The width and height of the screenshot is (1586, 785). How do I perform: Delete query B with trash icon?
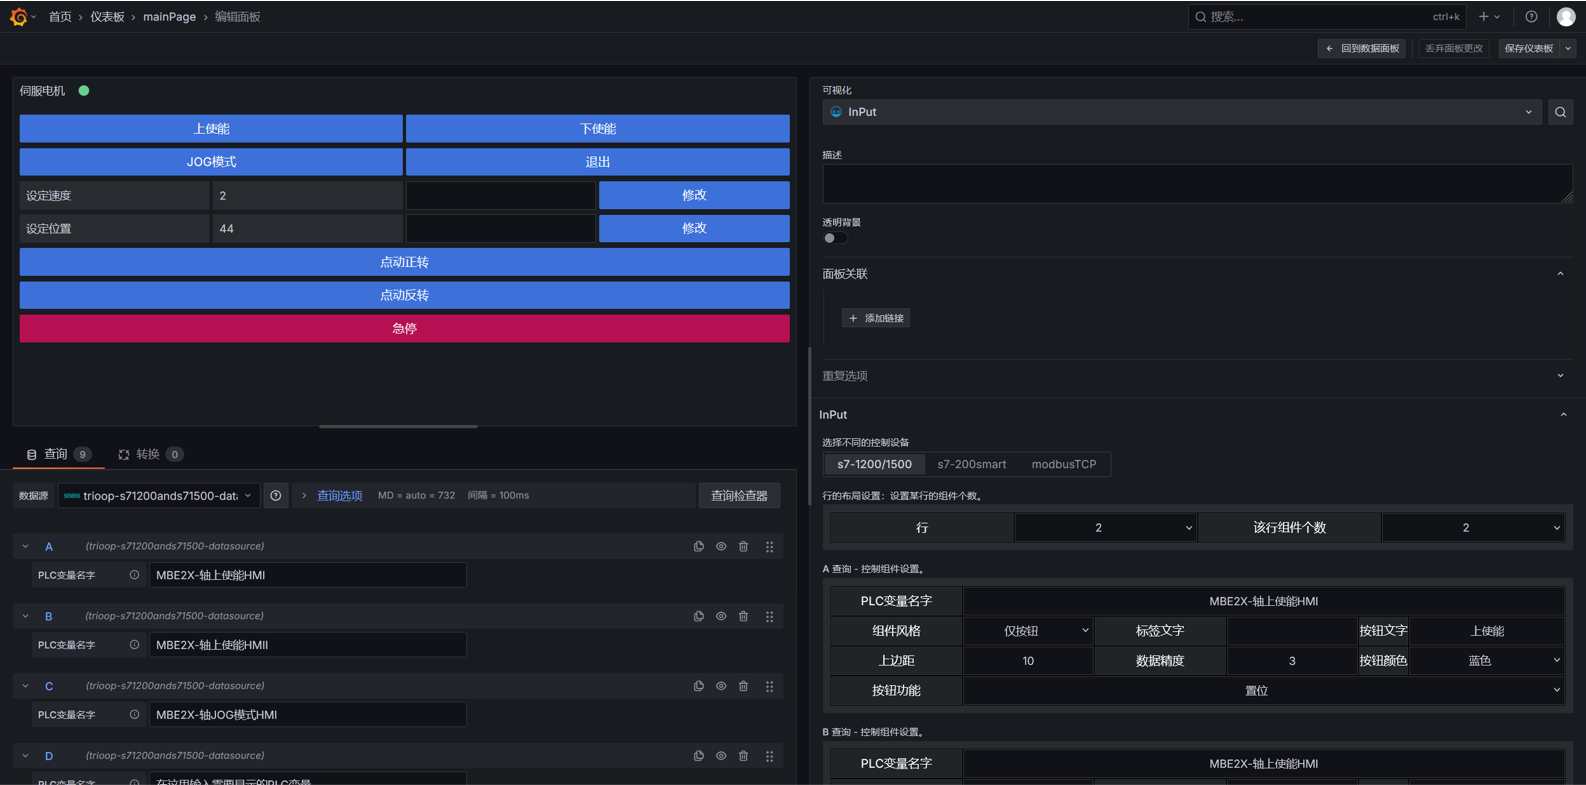click(743, 617)
